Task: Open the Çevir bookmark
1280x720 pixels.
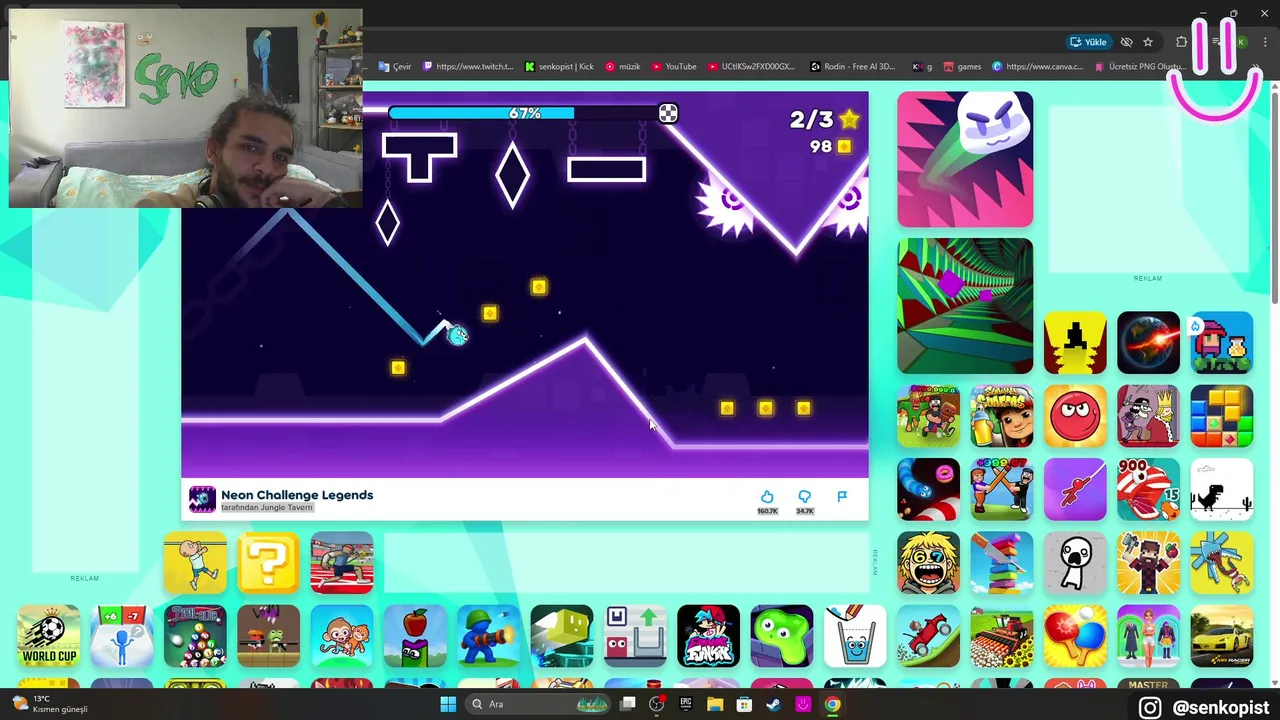Action: (x=394, y=67)
